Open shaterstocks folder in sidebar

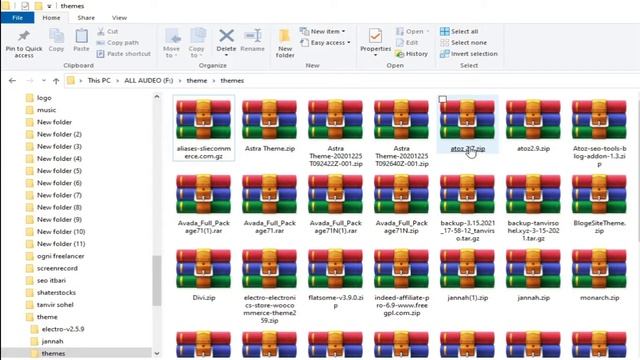pyautogui.click(x=56, y=293)
